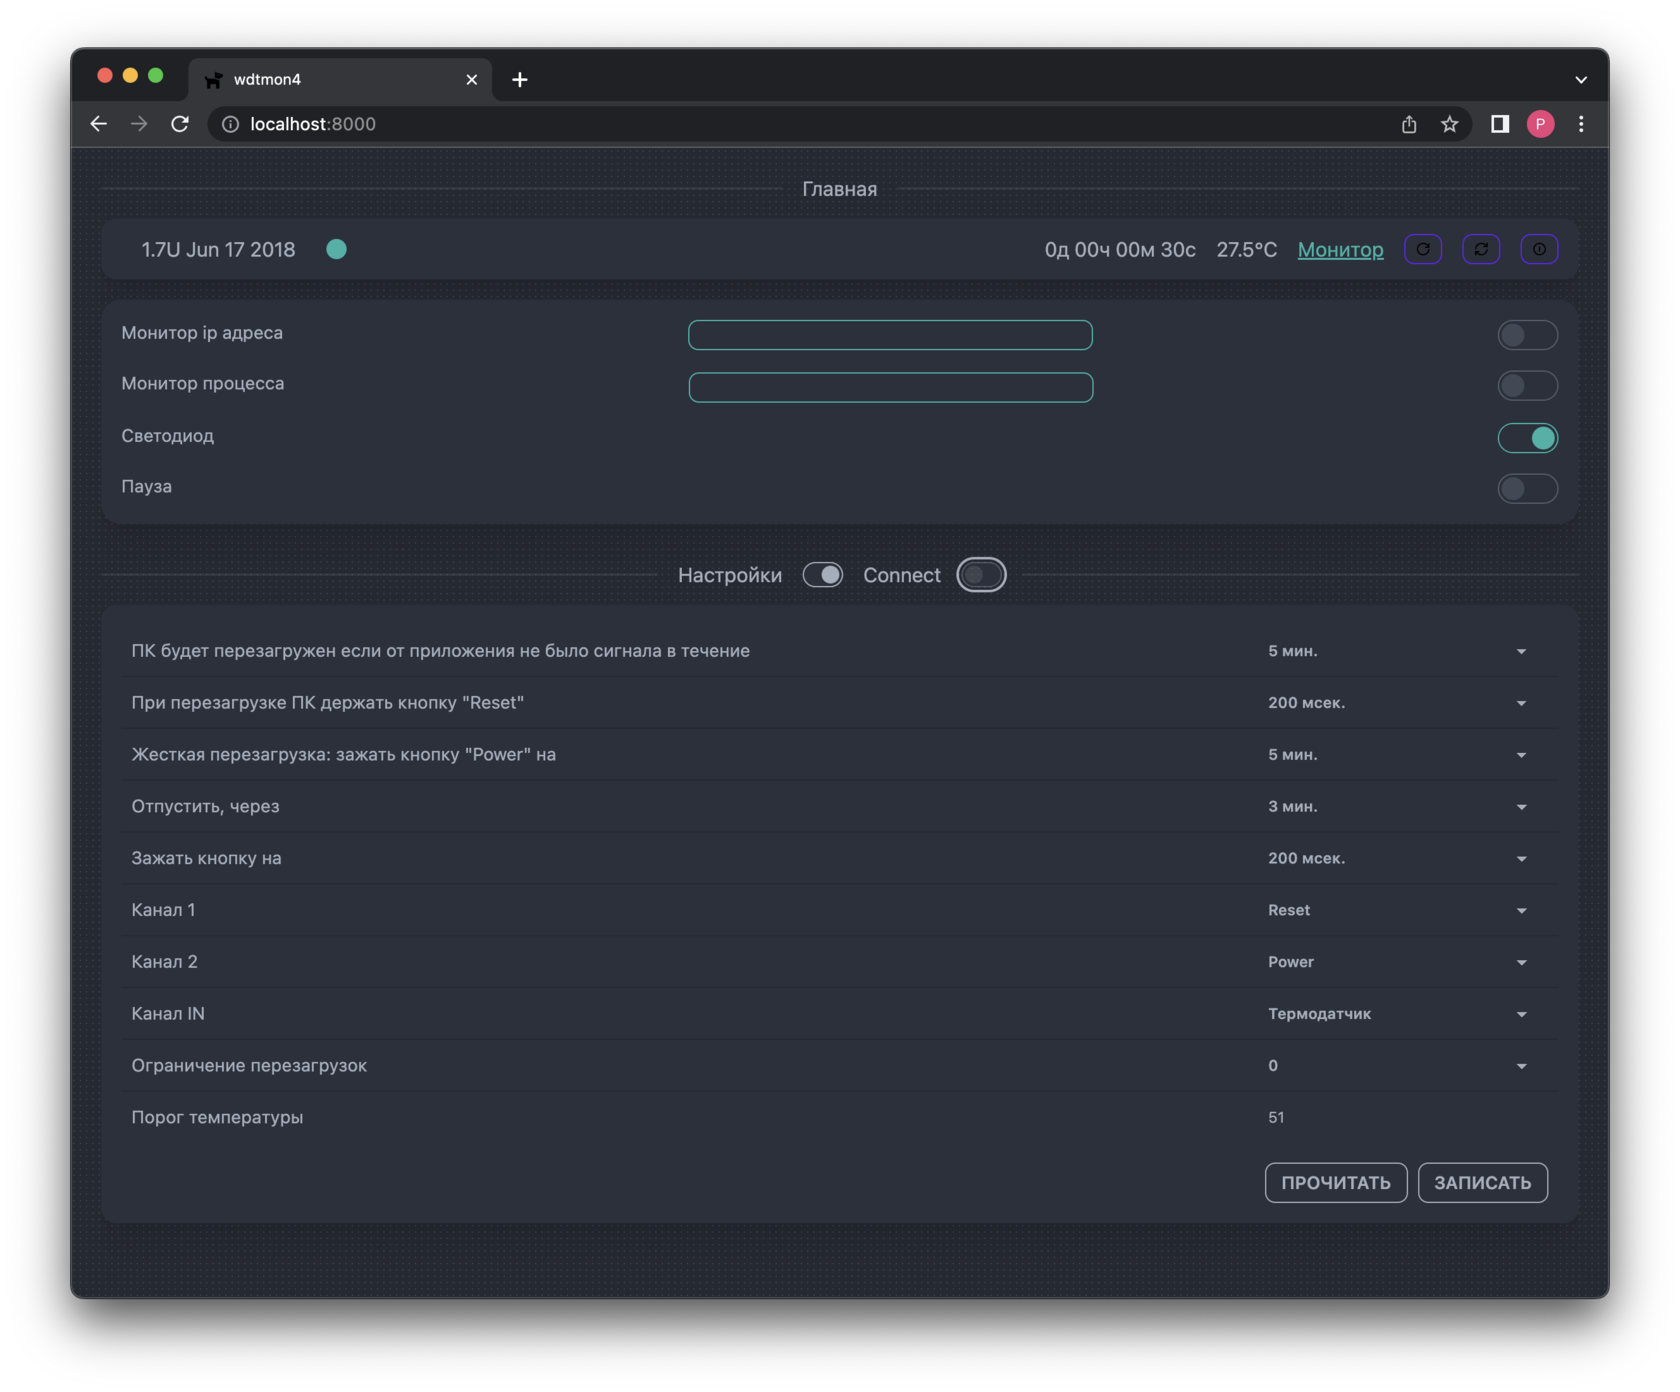Screen dimensions: 1680x1392
Task: Click the ЗАПИСАТЬ button
Action: [x=1483, y=1183]
